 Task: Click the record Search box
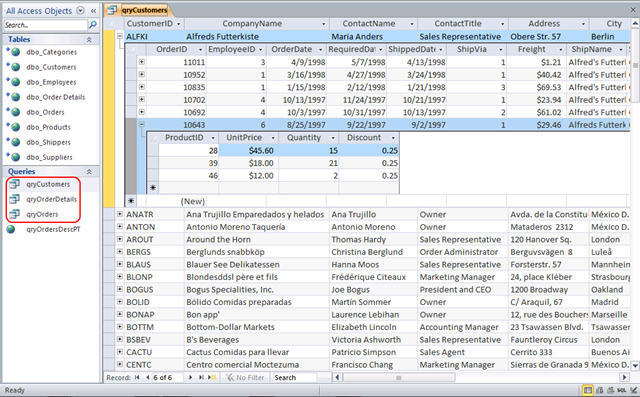tap(295, 378)
